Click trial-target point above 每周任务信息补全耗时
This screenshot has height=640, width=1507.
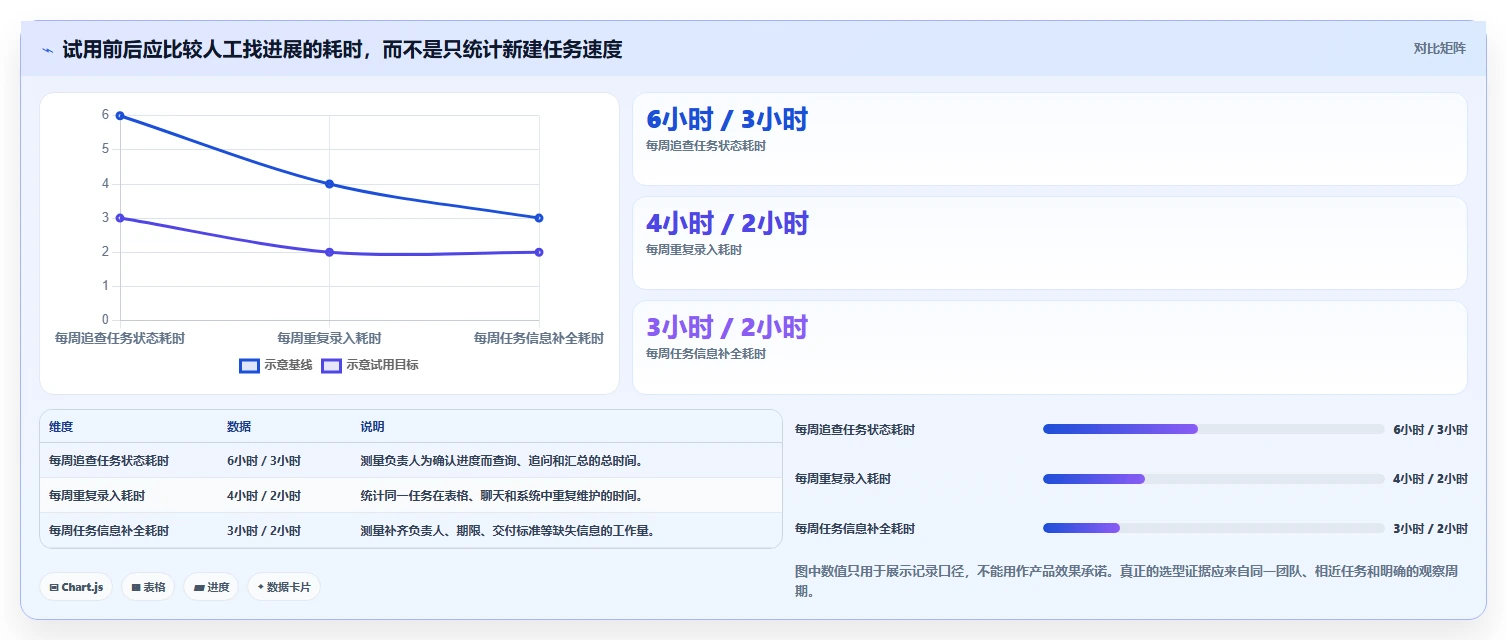539,252
